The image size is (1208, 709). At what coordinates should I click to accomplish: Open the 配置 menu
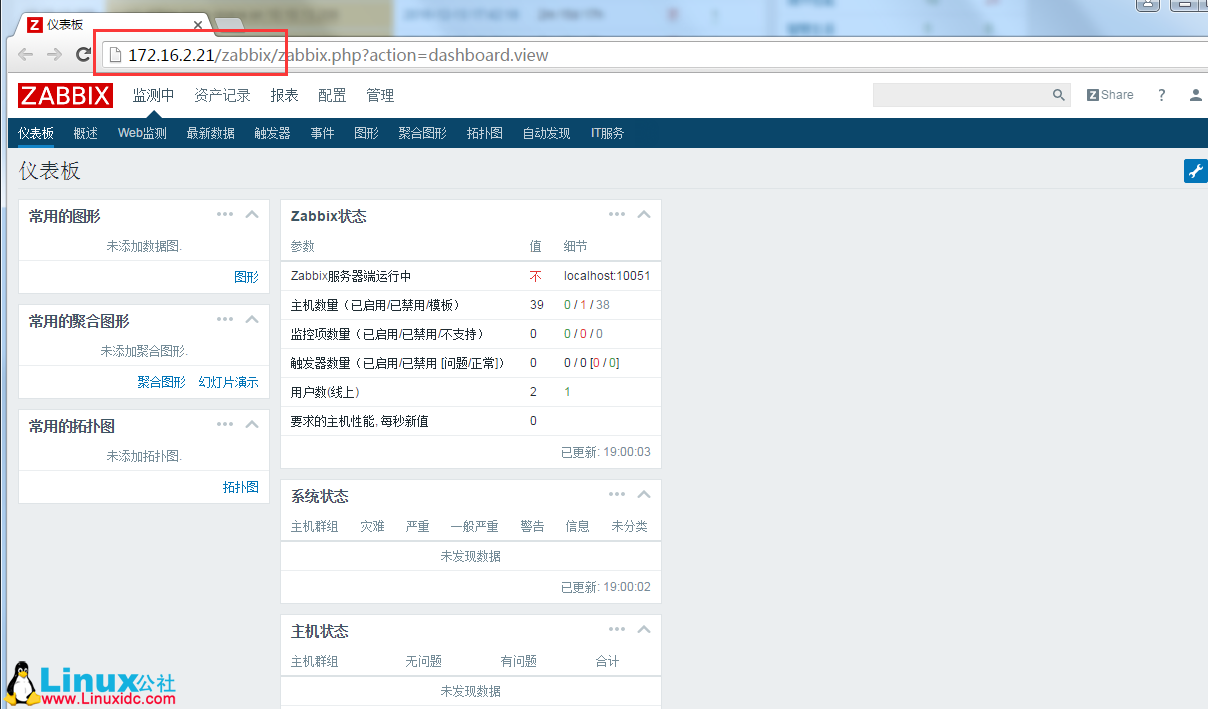(331, 95)
